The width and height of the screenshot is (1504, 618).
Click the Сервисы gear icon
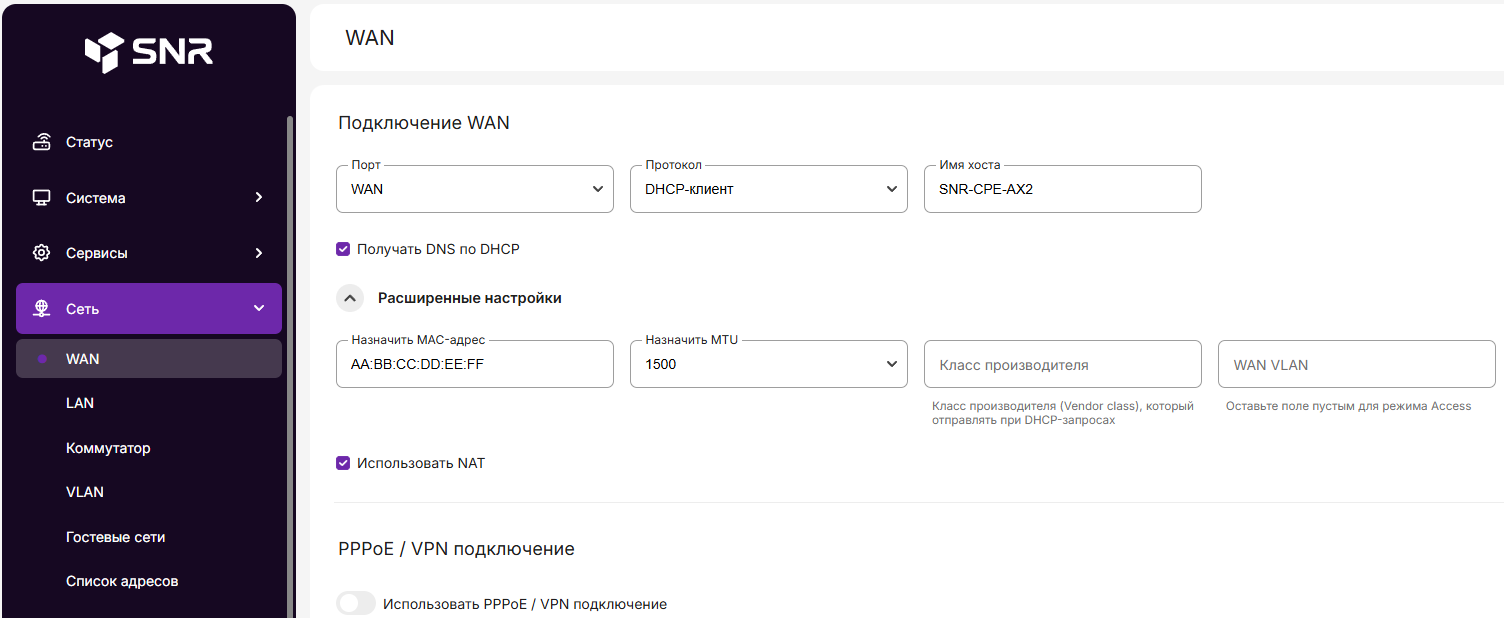tap(42, 253)
